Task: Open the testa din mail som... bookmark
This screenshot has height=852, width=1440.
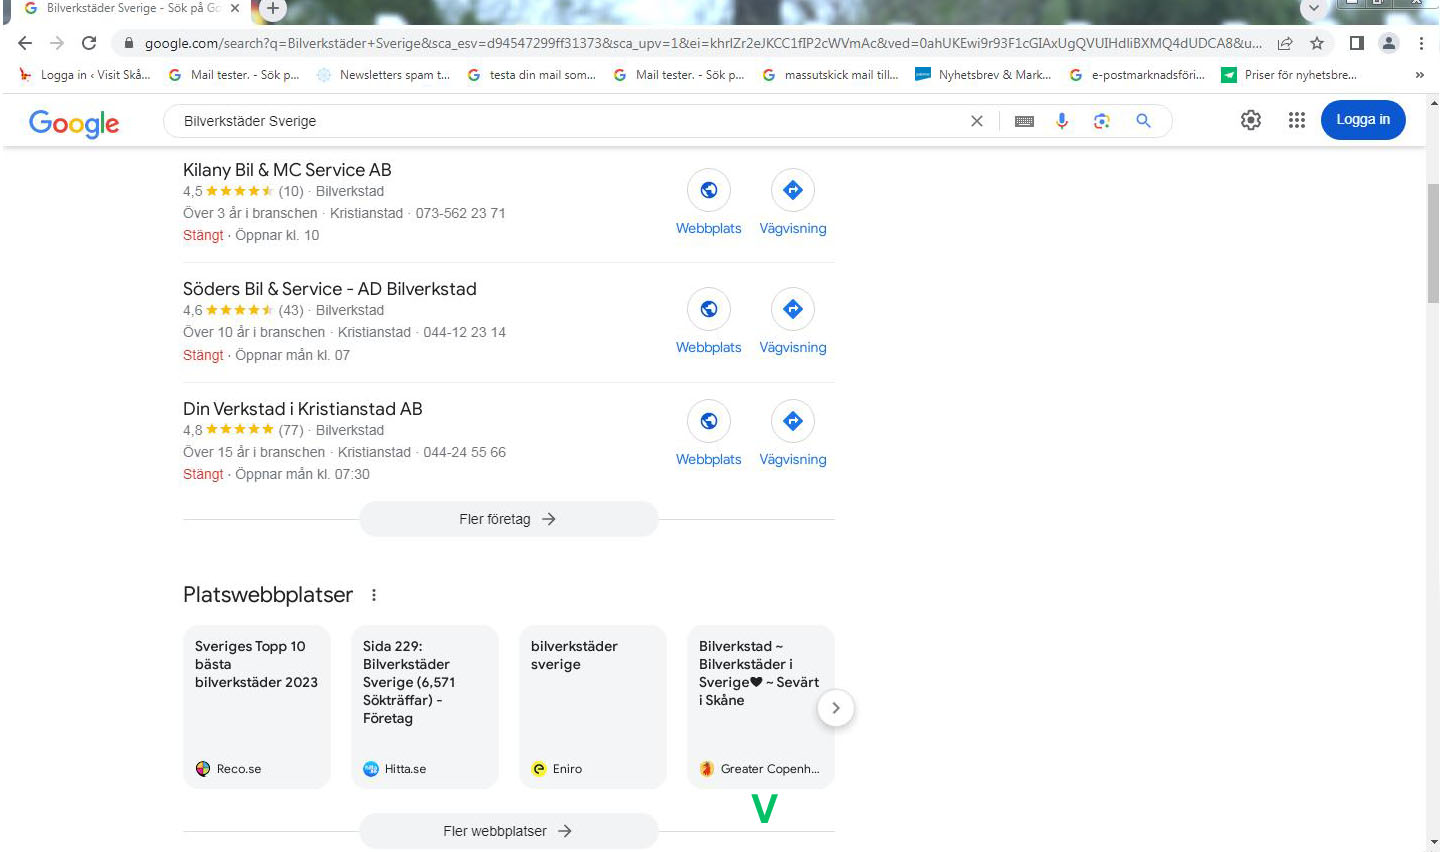Action: (531, 75)
